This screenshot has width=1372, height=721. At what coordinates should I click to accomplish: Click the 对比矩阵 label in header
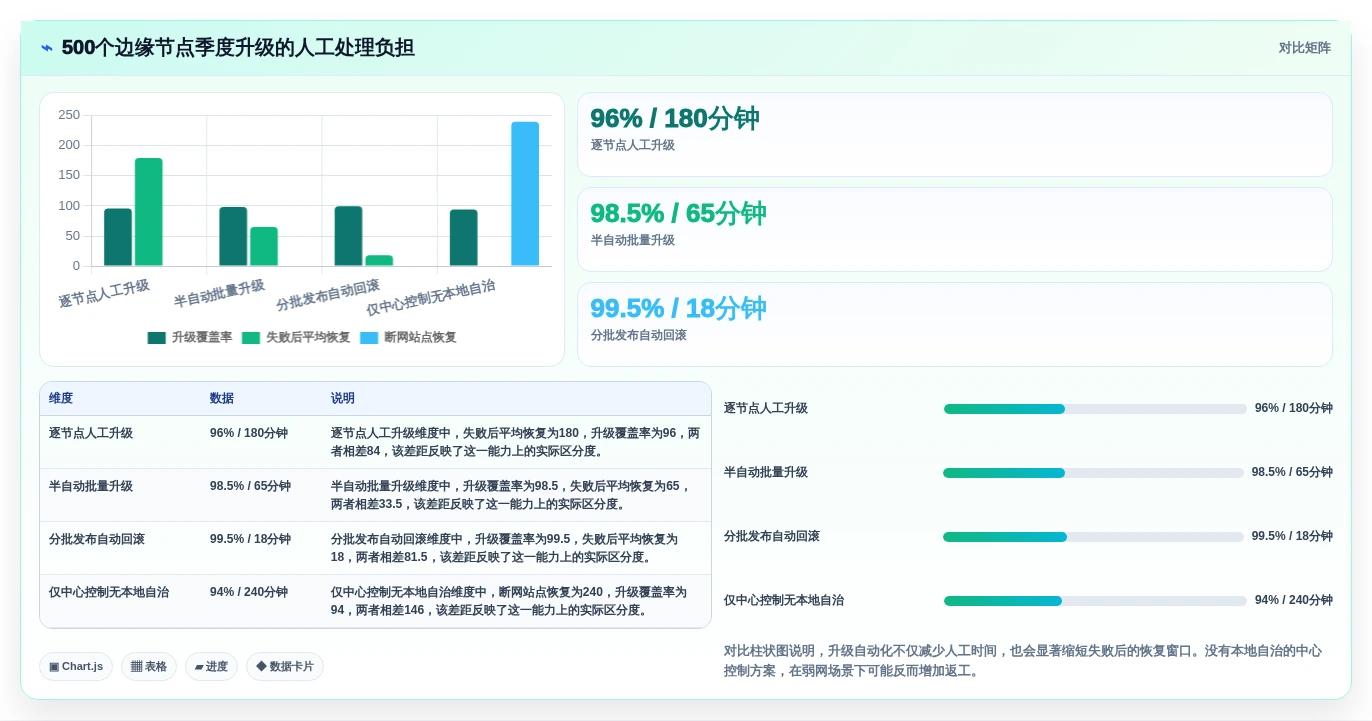(1304, 48)
